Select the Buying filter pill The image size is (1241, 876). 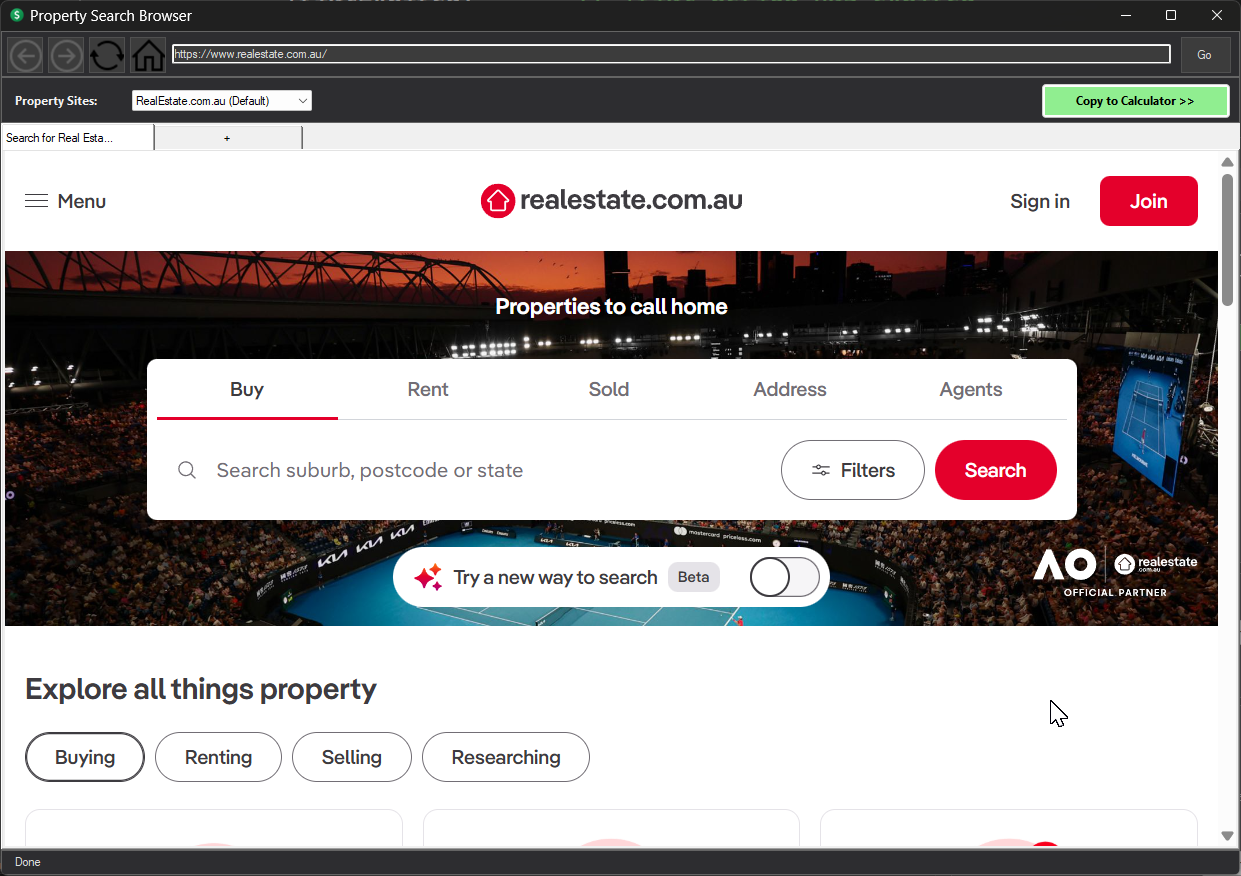coord(85,757)
